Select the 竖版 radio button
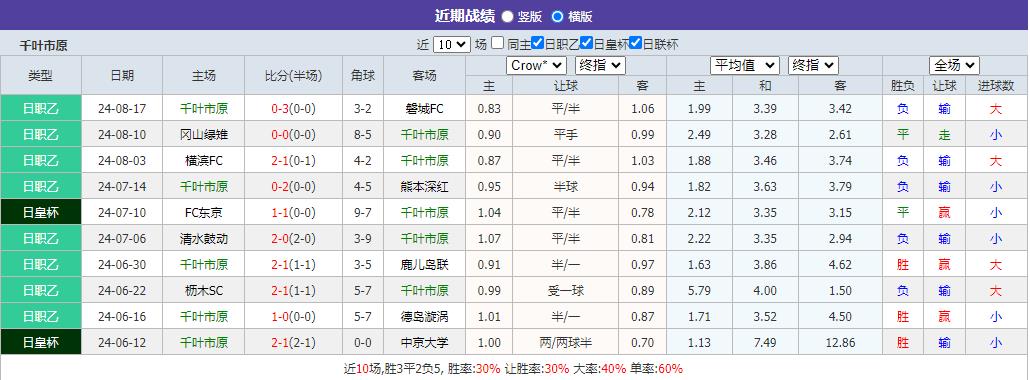This screenshot has width=1030, height=380. click(x=507, y=16)
